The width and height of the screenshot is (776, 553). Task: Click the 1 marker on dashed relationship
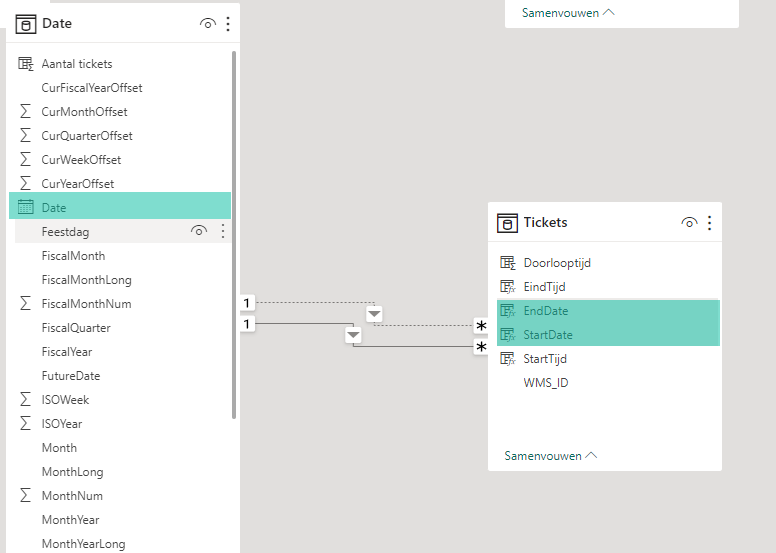(x=247, y=302)
